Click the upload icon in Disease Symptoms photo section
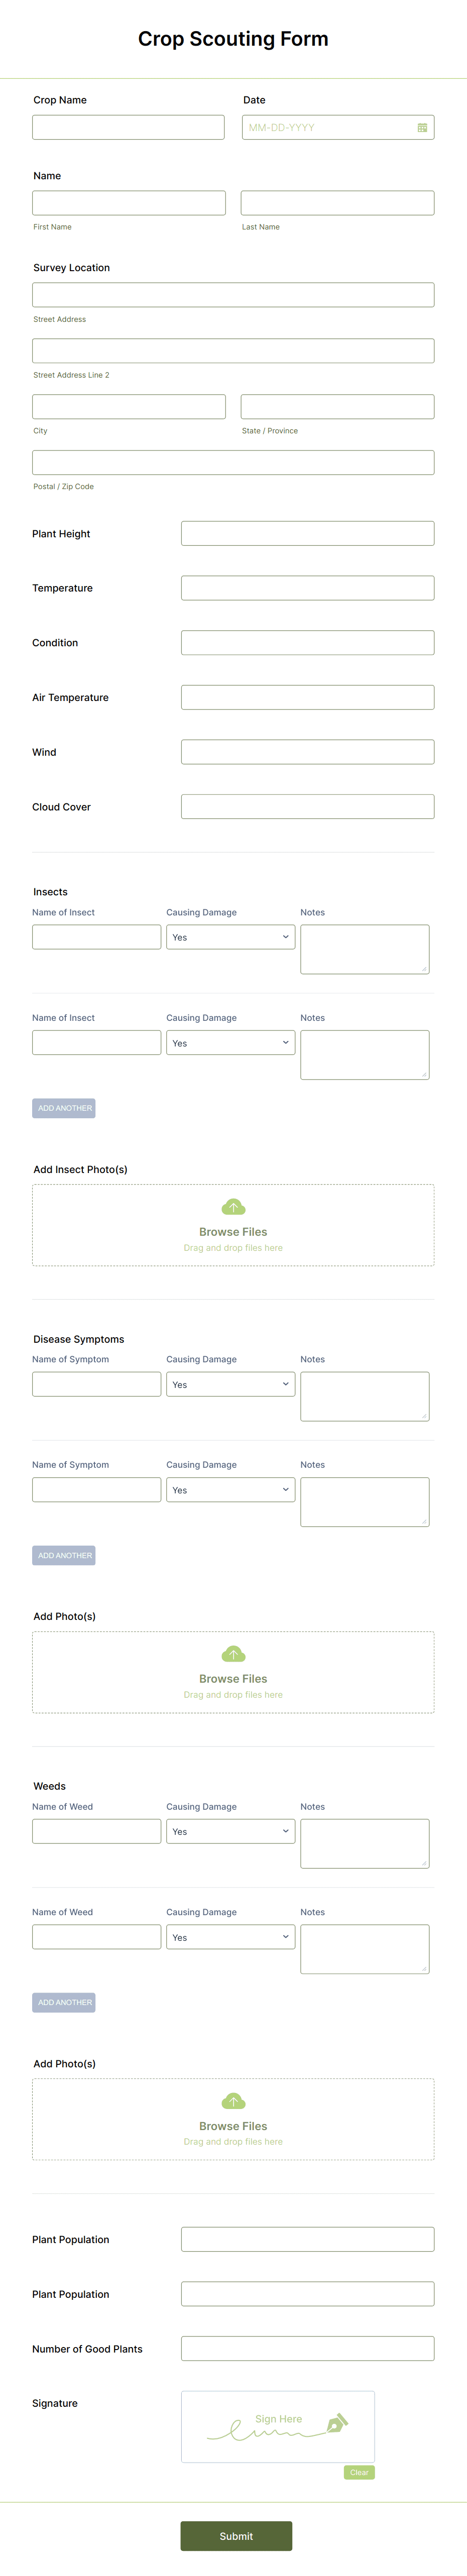 coord(233,1653)
